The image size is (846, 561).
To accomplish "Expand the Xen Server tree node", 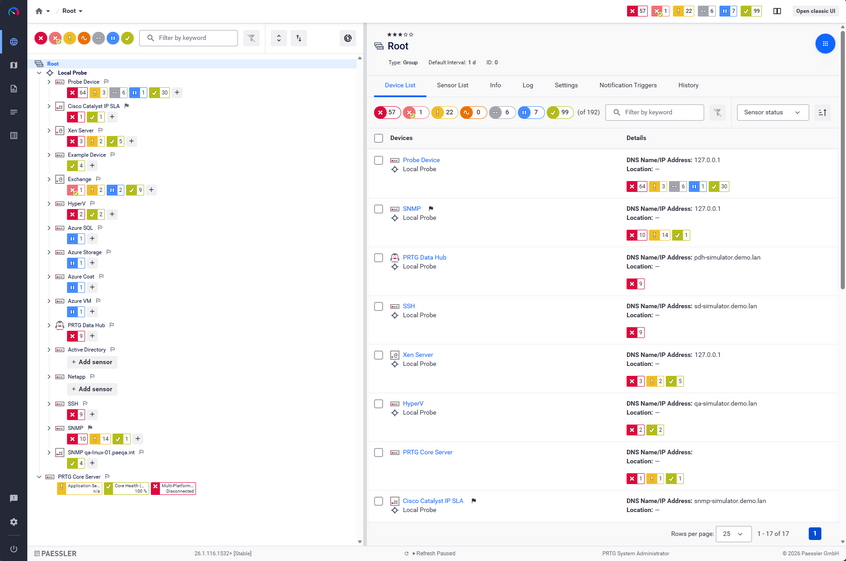I will point(49,131).
